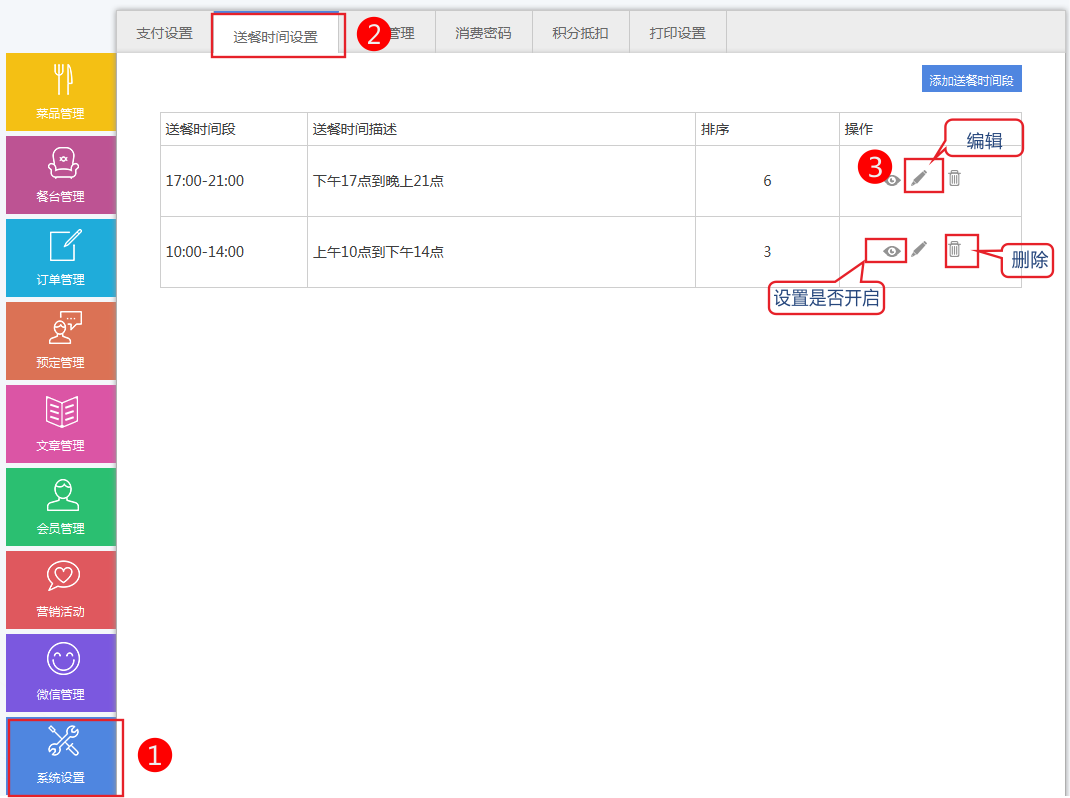This screenshot has height=798, width=1070.
Task: Switch to the 消费密码 tab
Action: pos(483,33)
